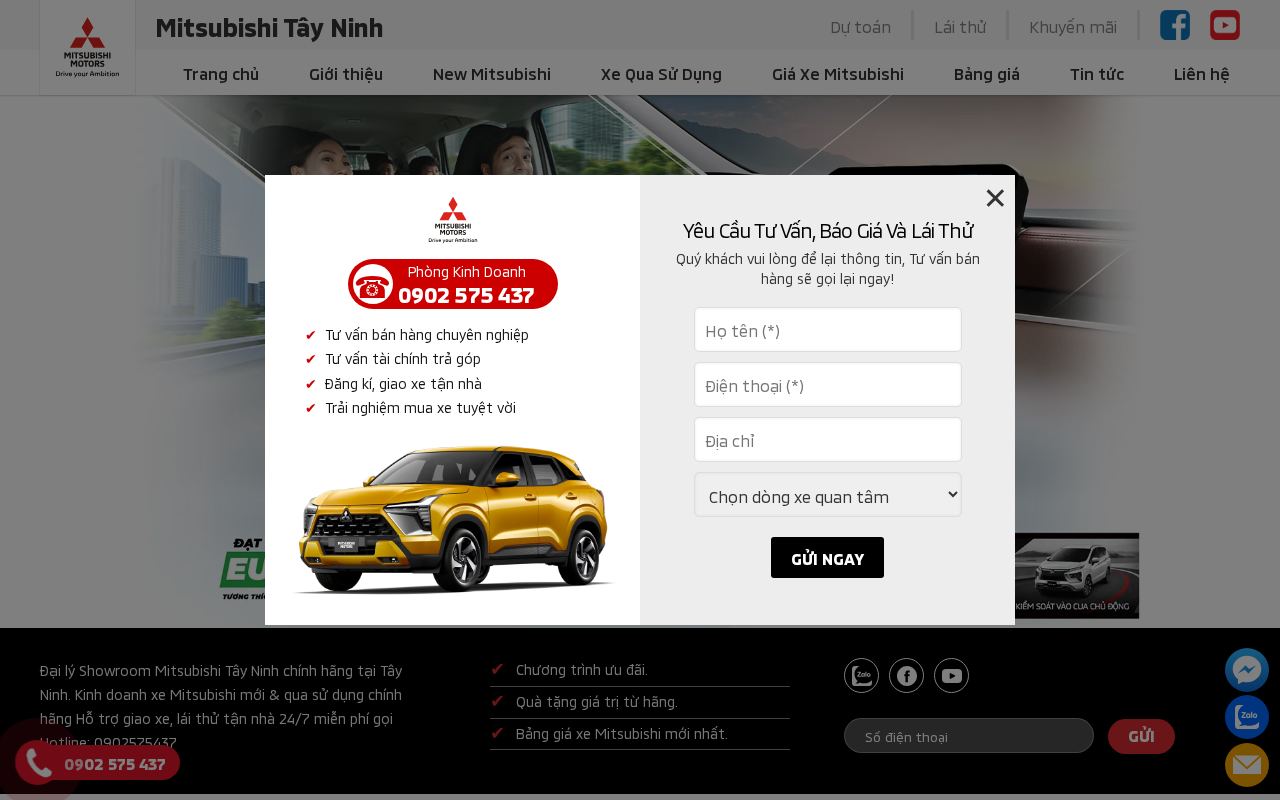Open the floating blue Zalo chat icon
This screenshot has height=800, width=1280.
click(x=1247, y=717)
